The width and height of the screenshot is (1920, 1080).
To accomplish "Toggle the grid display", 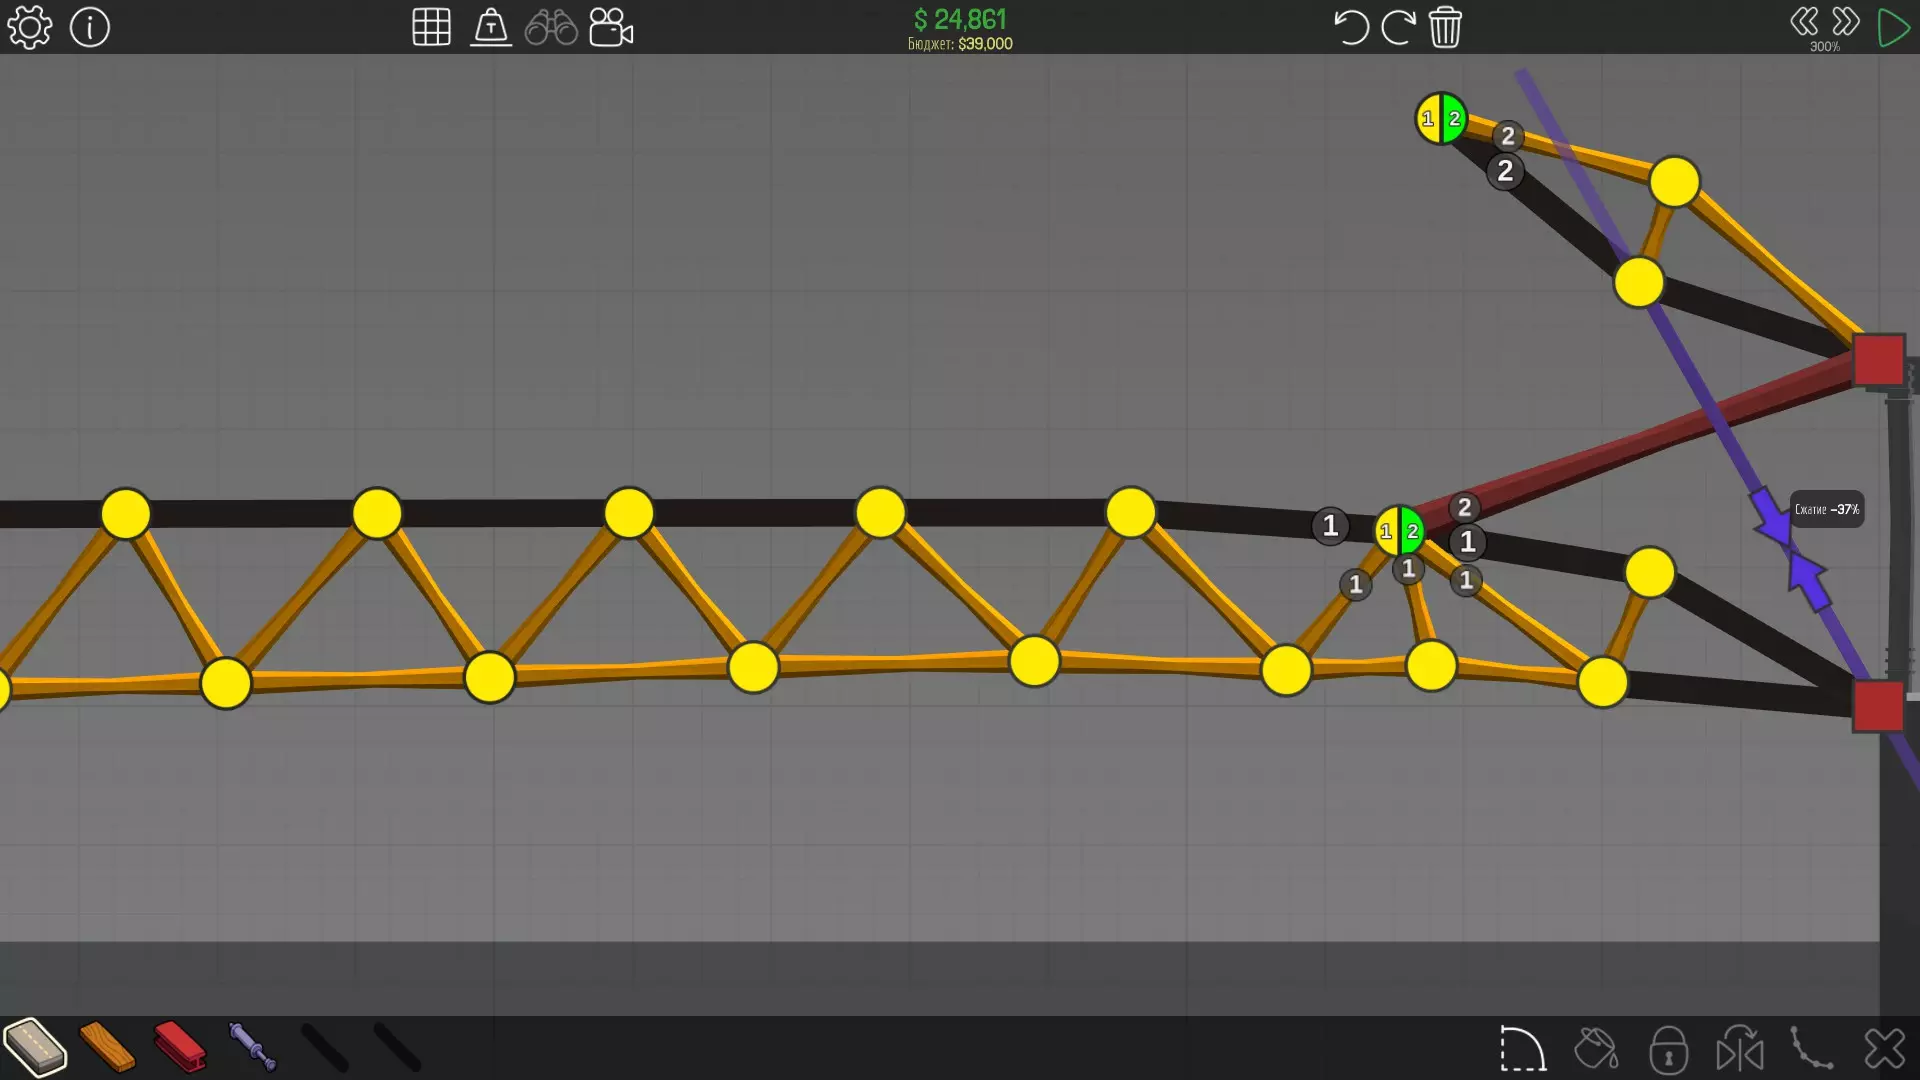I will tap(431, 27).
